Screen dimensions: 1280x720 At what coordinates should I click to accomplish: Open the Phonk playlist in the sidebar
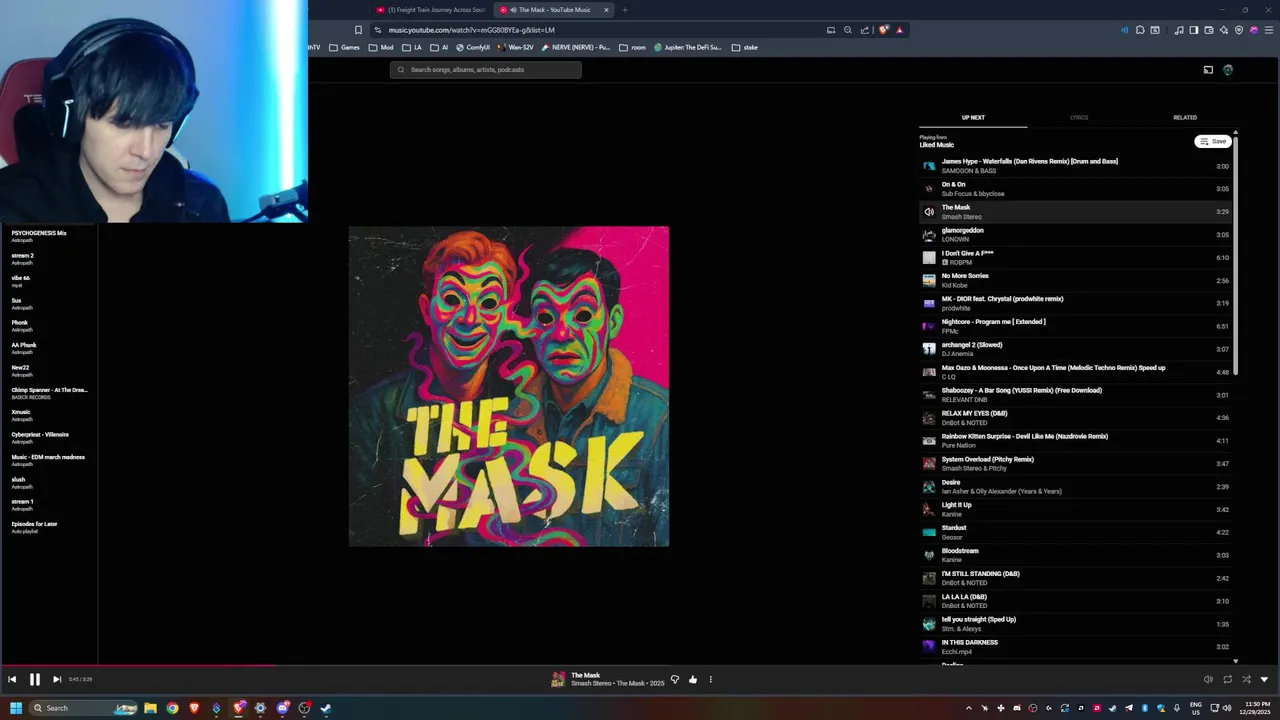coord(20,323)
